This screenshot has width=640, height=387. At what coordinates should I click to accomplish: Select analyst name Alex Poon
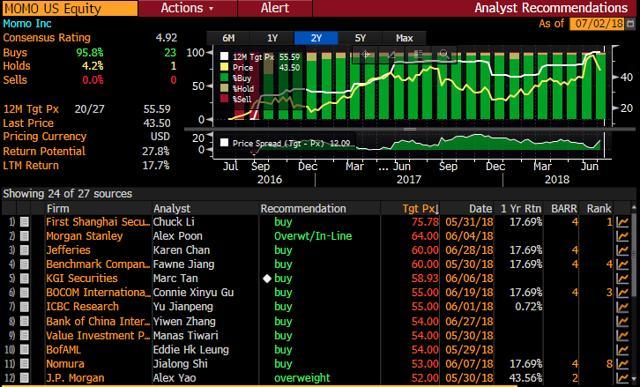click(178, 236)
